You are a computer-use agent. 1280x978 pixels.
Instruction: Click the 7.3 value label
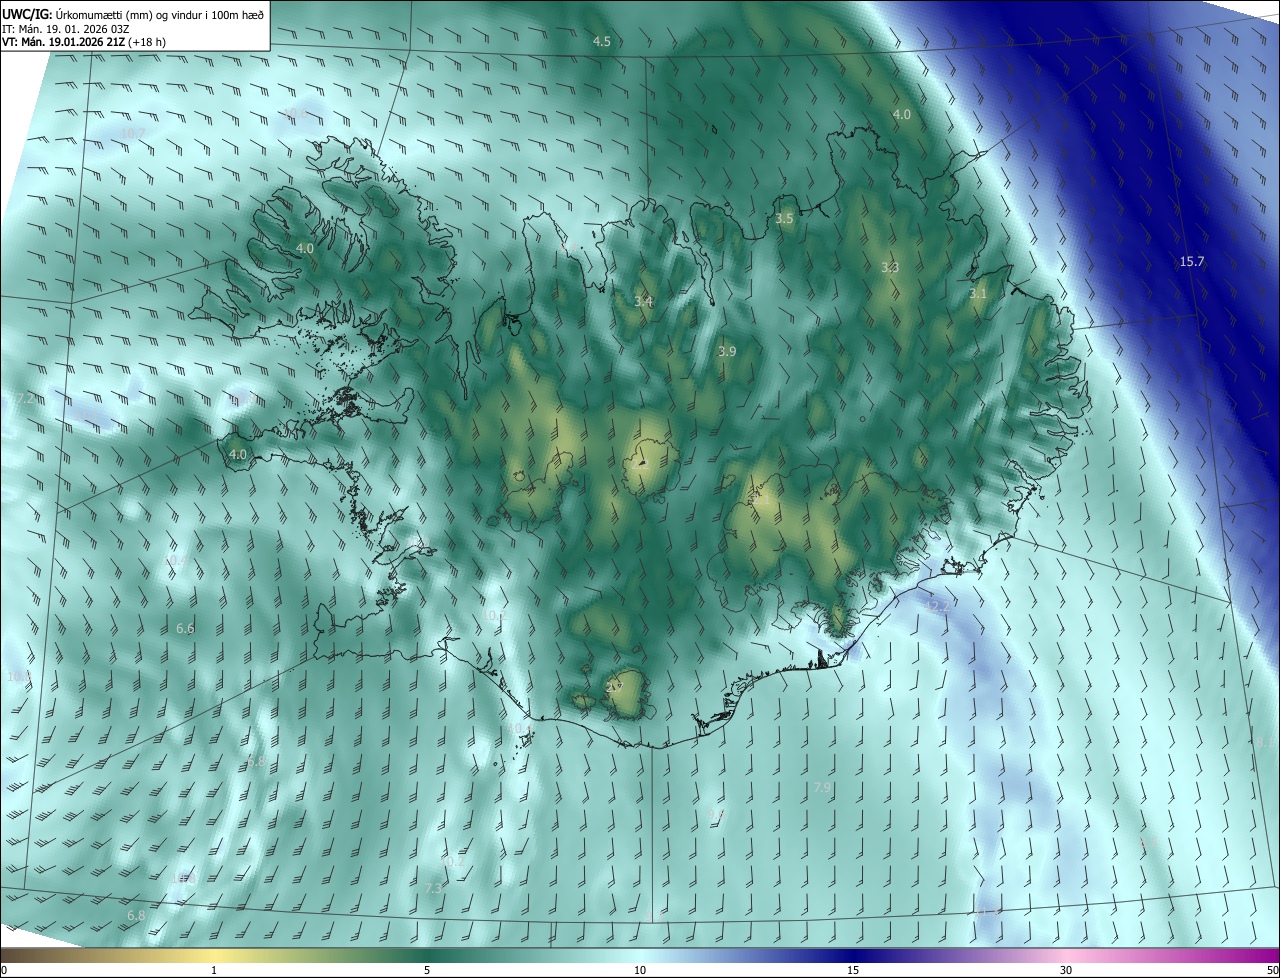click(x=433, y=888)
